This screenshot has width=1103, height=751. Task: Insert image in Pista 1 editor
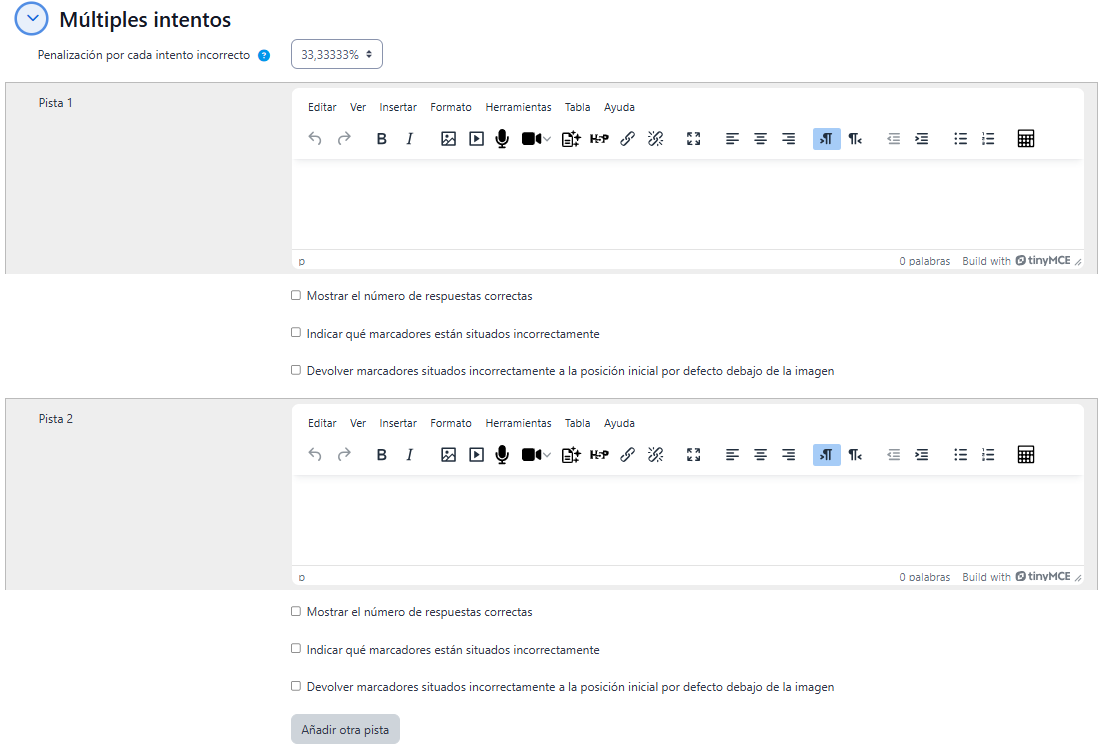pos(448,139)
